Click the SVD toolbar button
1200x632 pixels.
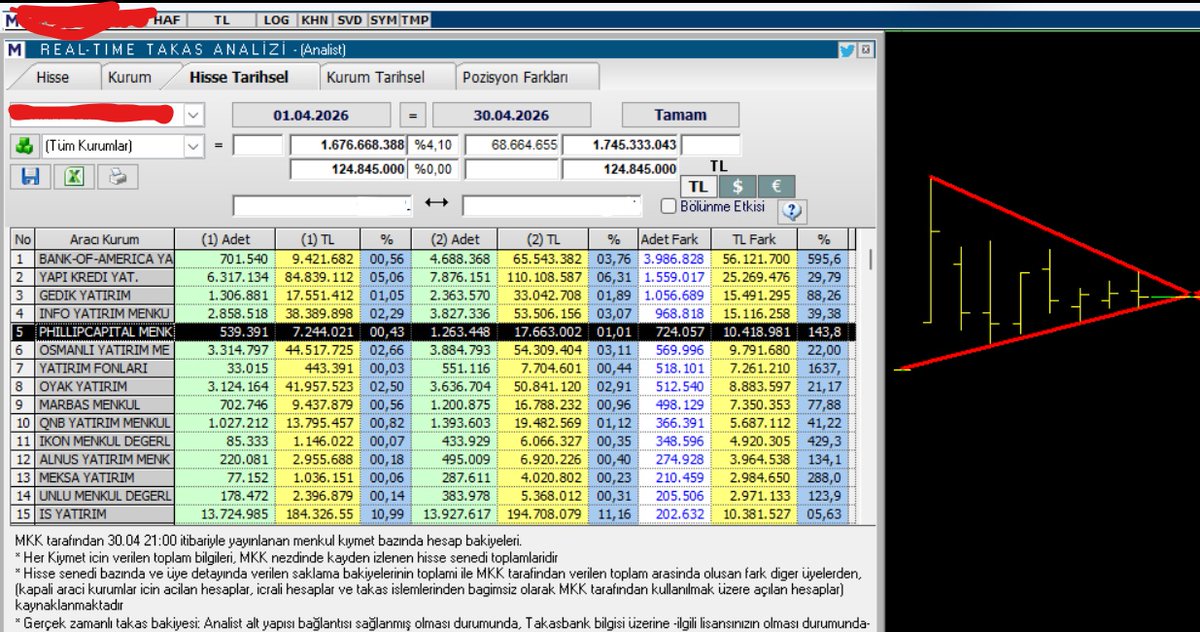[x=349, y=19]
